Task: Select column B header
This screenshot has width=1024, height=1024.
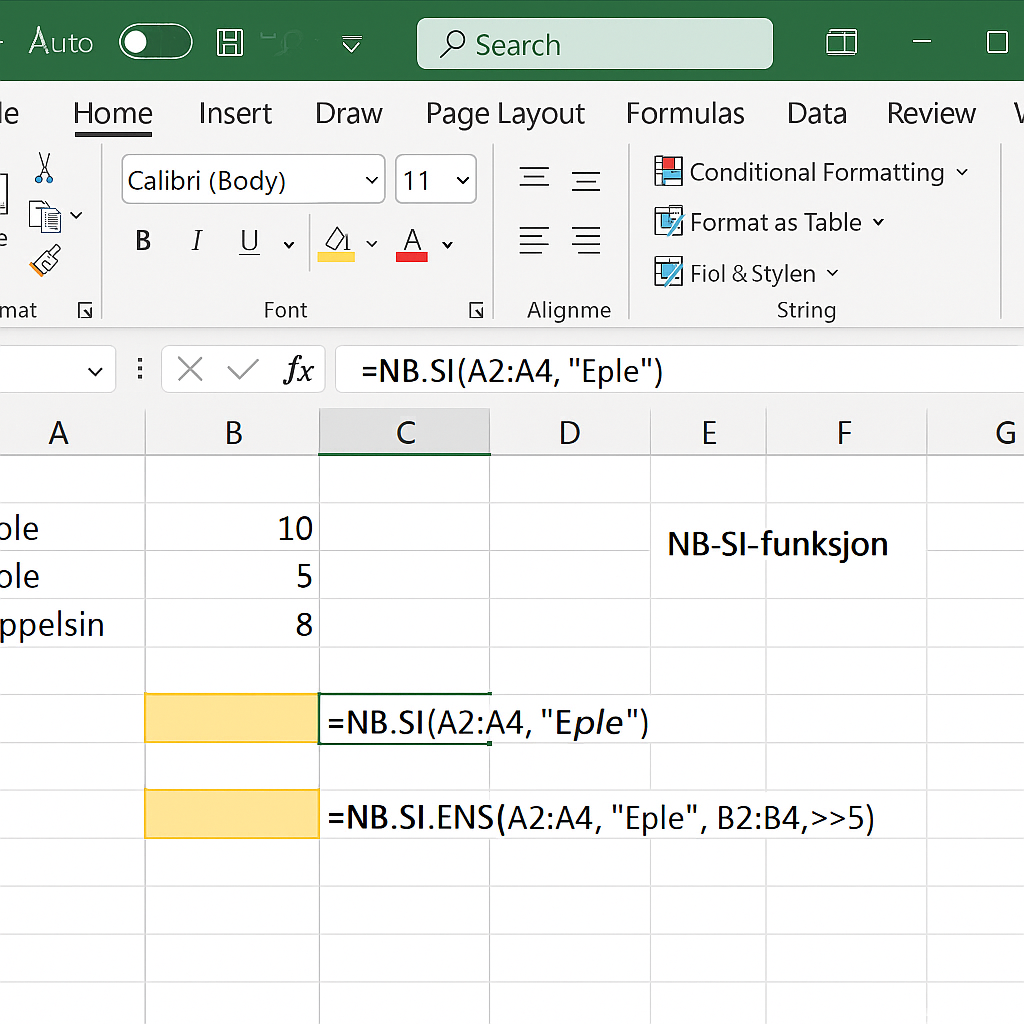Action: 232,432
